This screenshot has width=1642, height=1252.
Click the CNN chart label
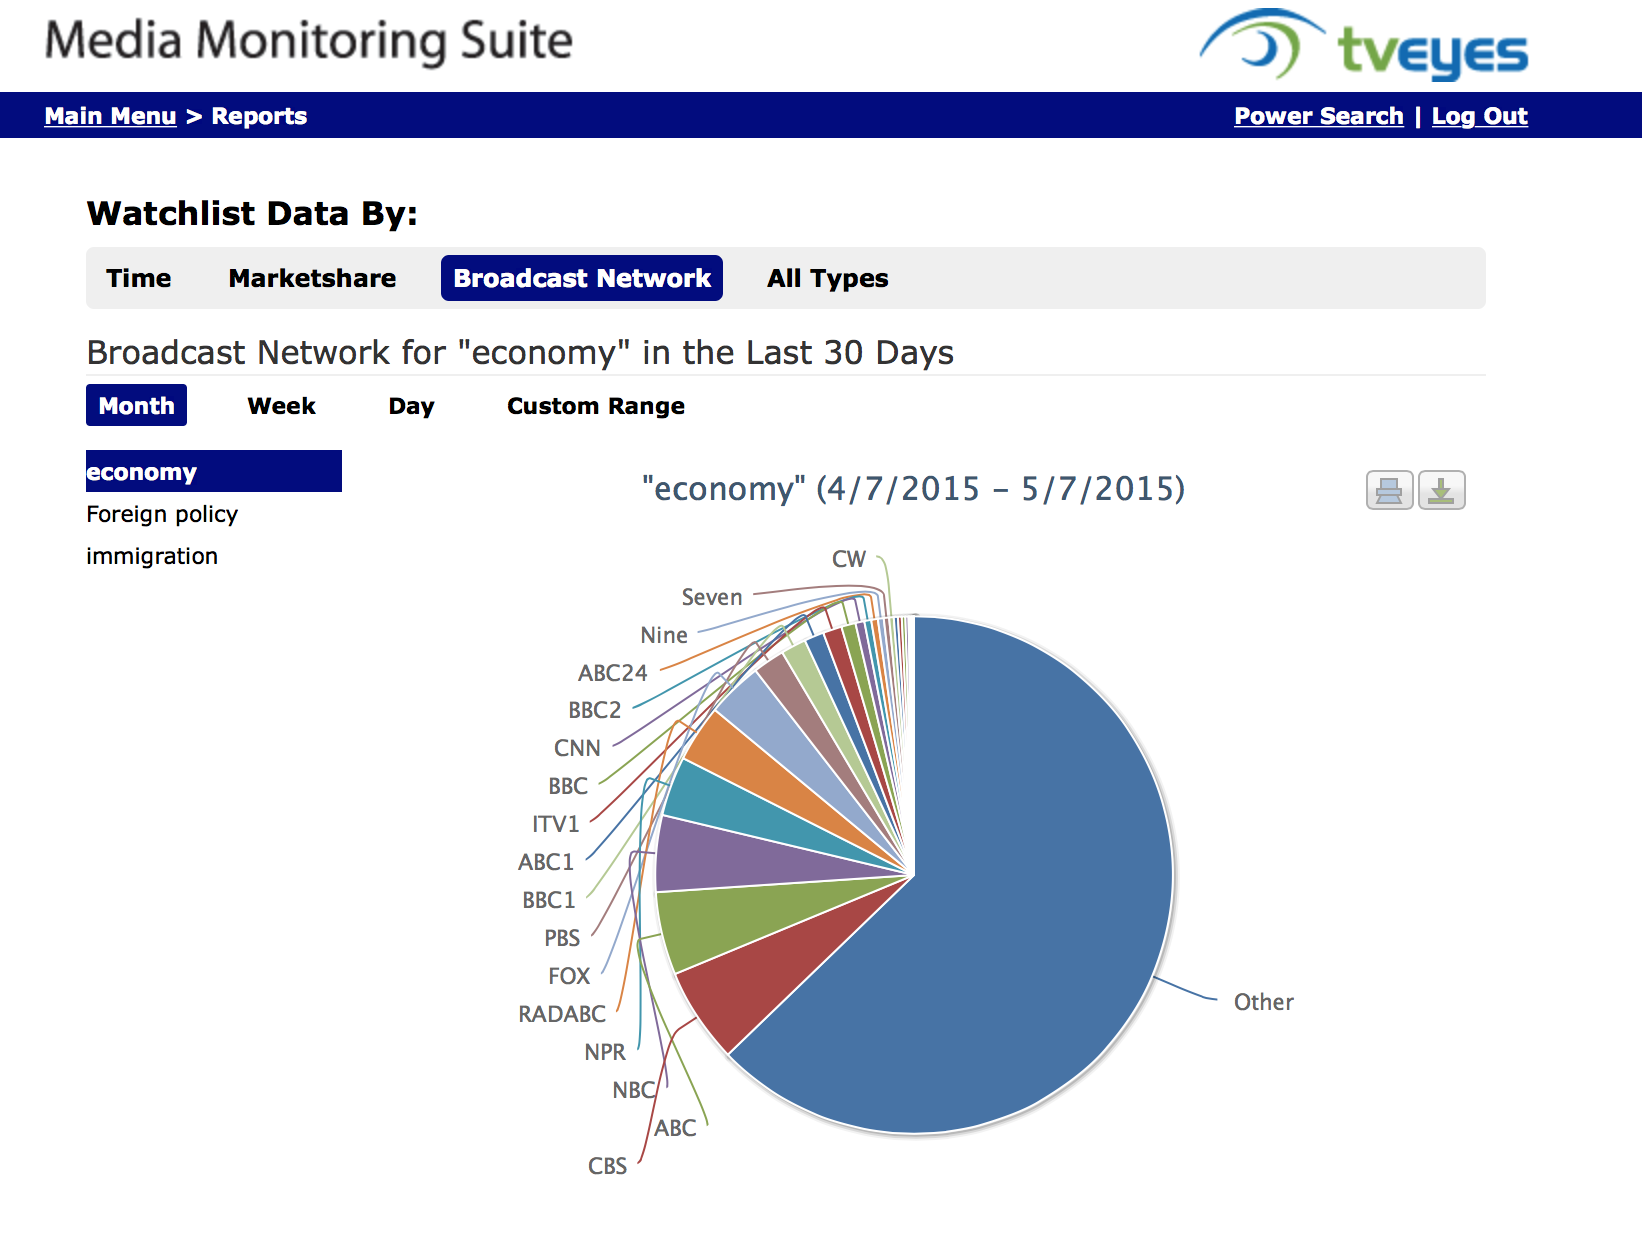577,748
